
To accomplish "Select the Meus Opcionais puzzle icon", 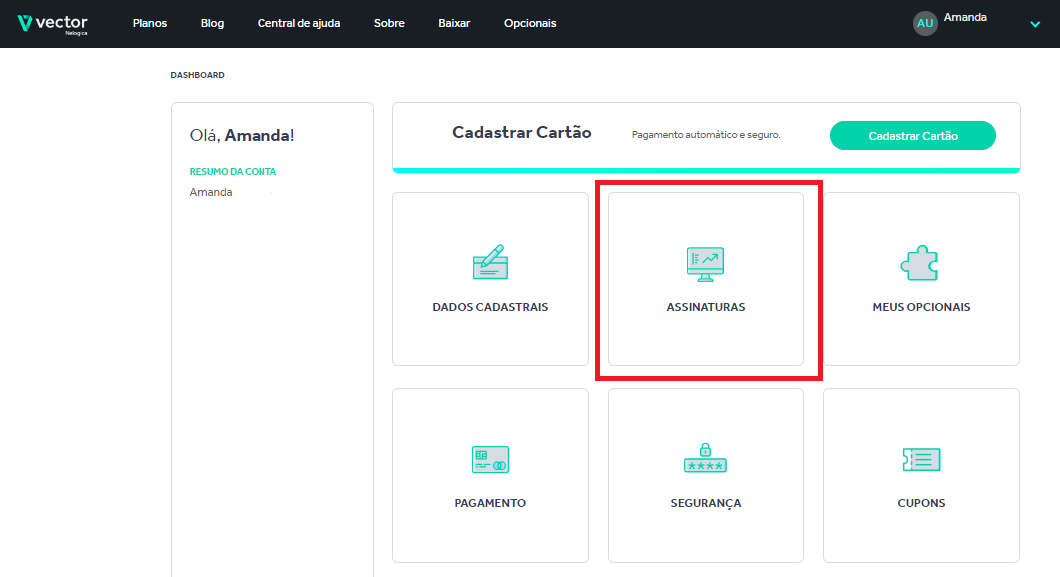I will point(920,263).
